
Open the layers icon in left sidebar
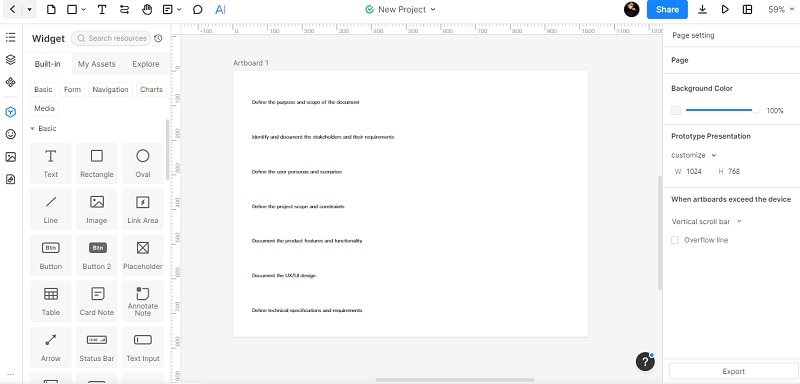[x=11, y=60]
